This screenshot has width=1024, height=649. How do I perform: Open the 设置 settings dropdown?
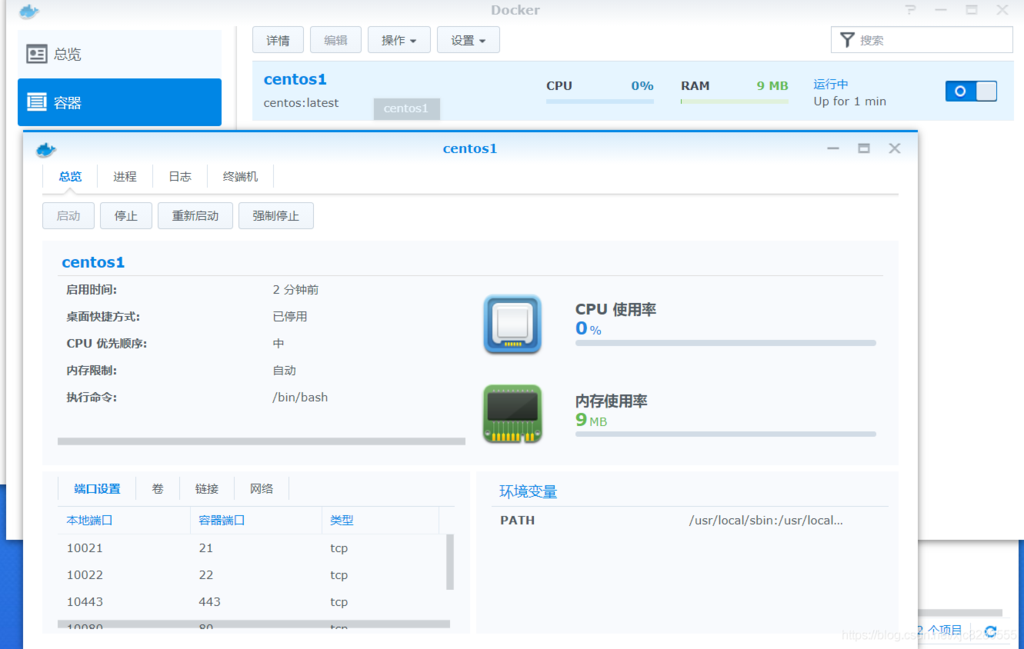(x=468, y=40)
